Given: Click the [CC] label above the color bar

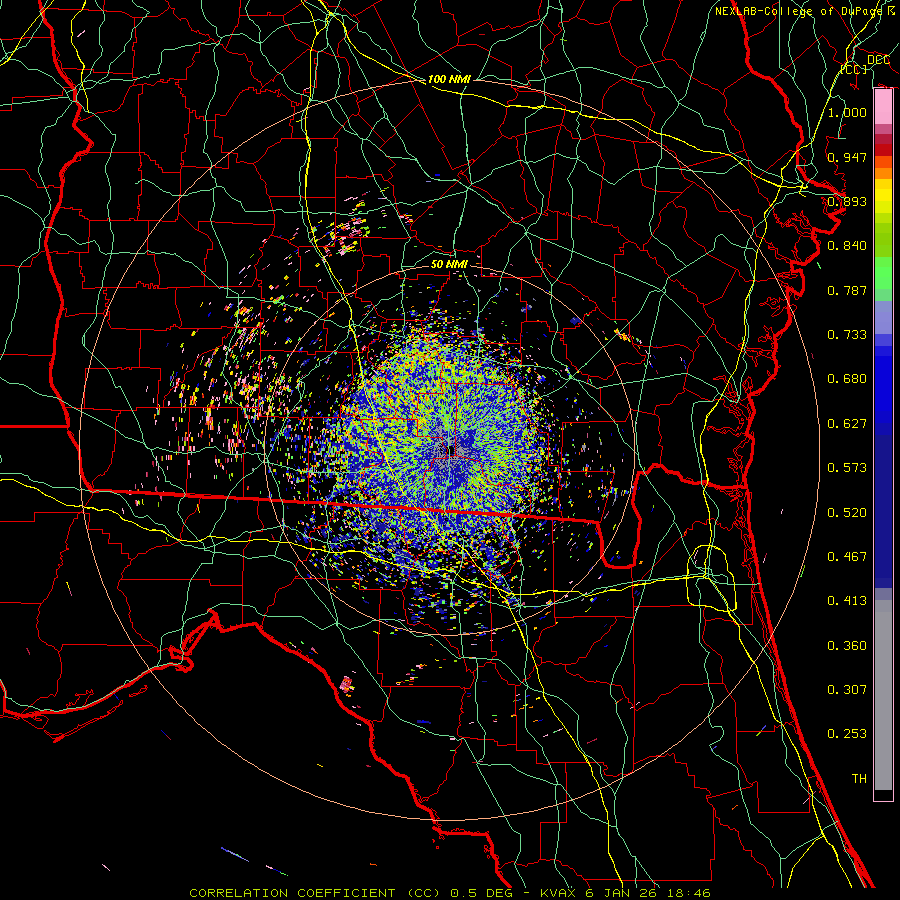Looking at the screenshot, I should point(854,69).
